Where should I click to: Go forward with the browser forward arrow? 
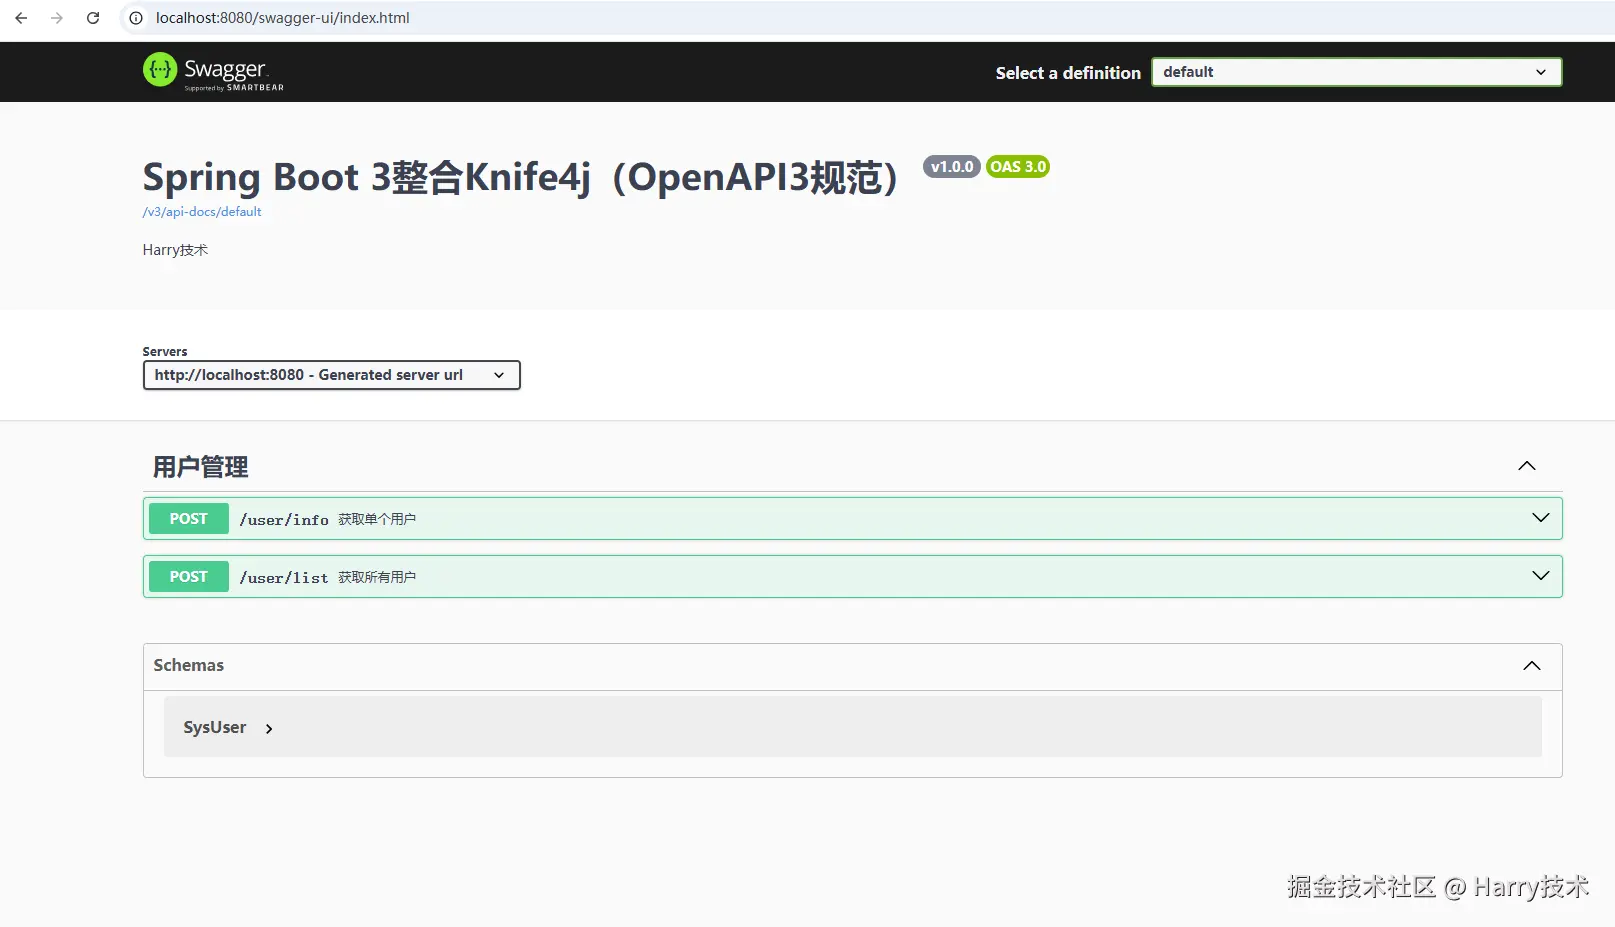click(57, 18)
